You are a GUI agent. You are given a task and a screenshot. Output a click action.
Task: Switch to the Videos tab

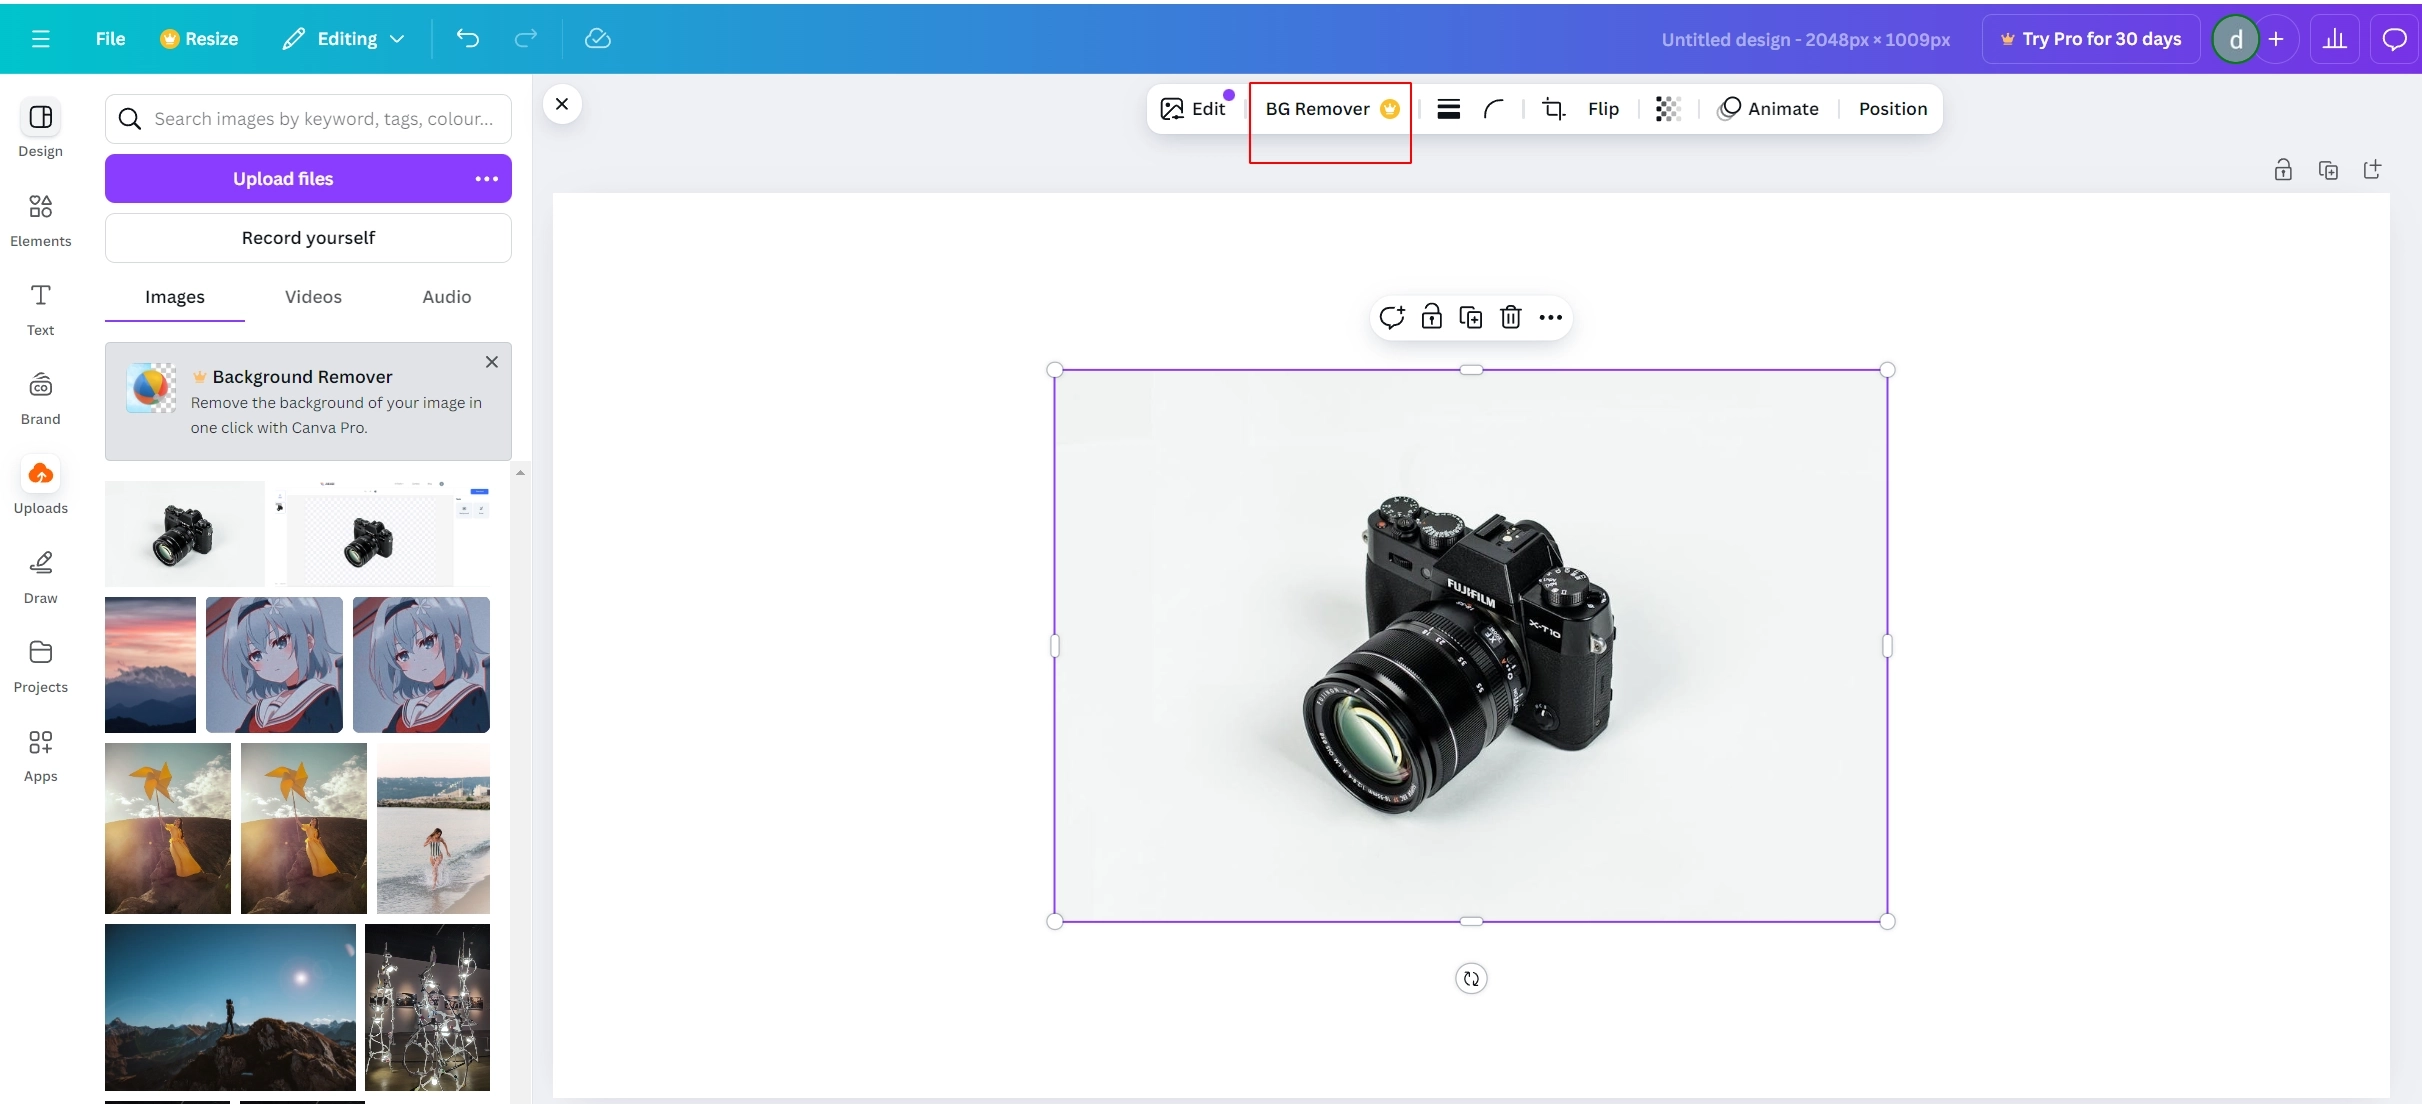pos(313,297)
